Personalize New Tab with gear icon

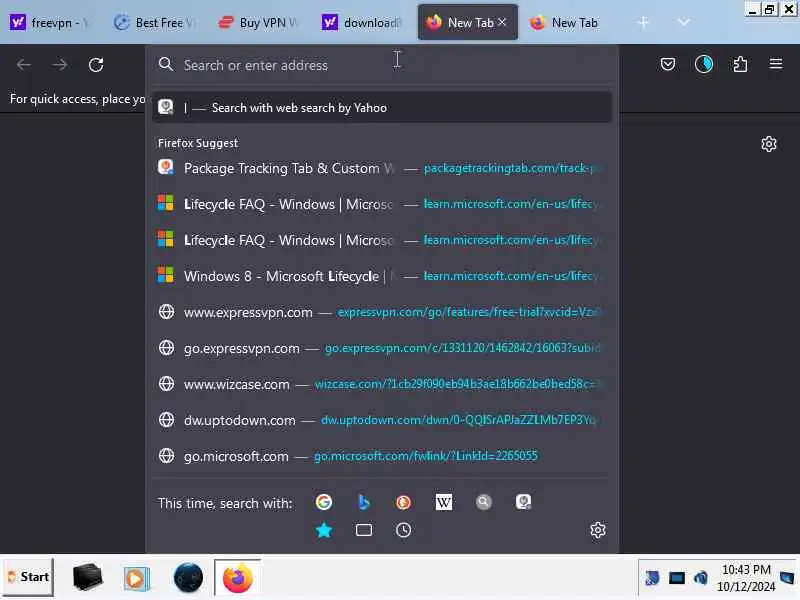pos(768,144)
